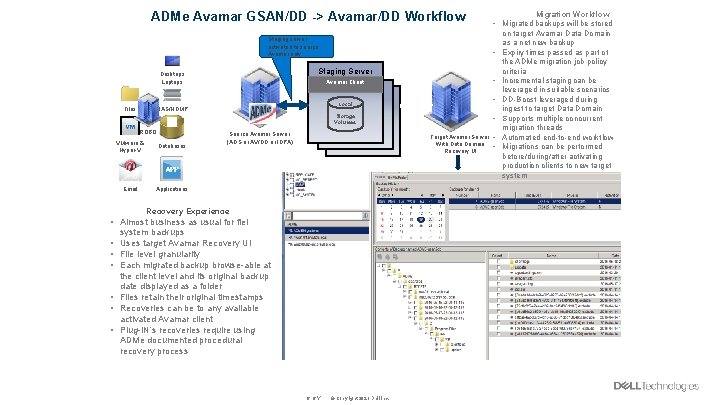Click the NAS/NDMP storage icon

[172, 95]
